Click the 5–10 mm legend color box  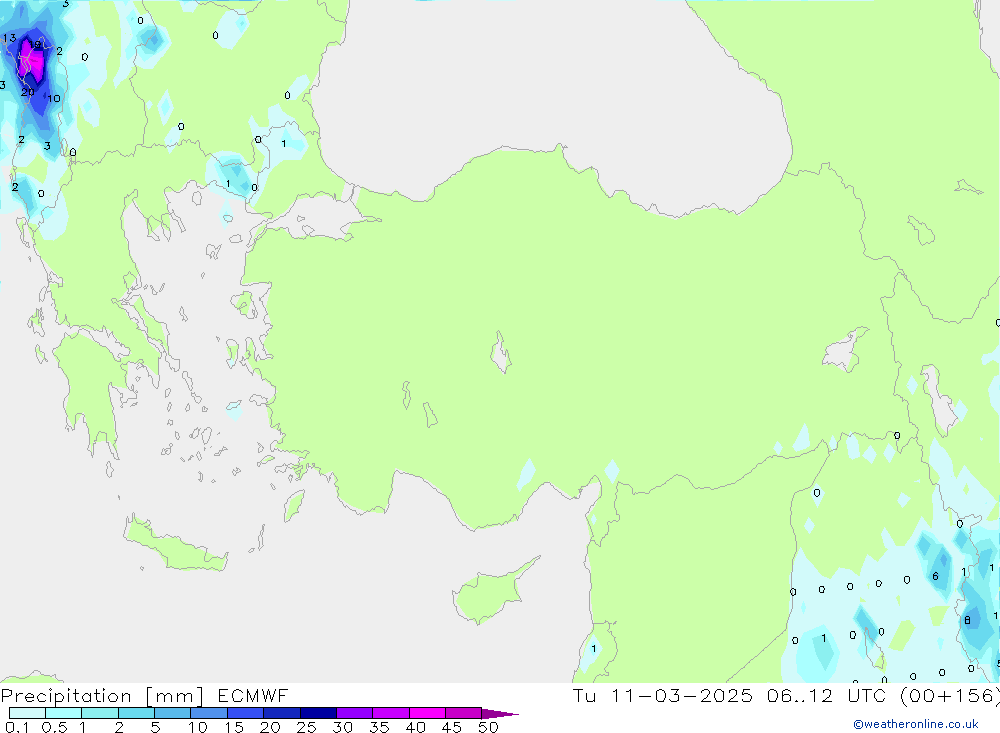[172, 713]
